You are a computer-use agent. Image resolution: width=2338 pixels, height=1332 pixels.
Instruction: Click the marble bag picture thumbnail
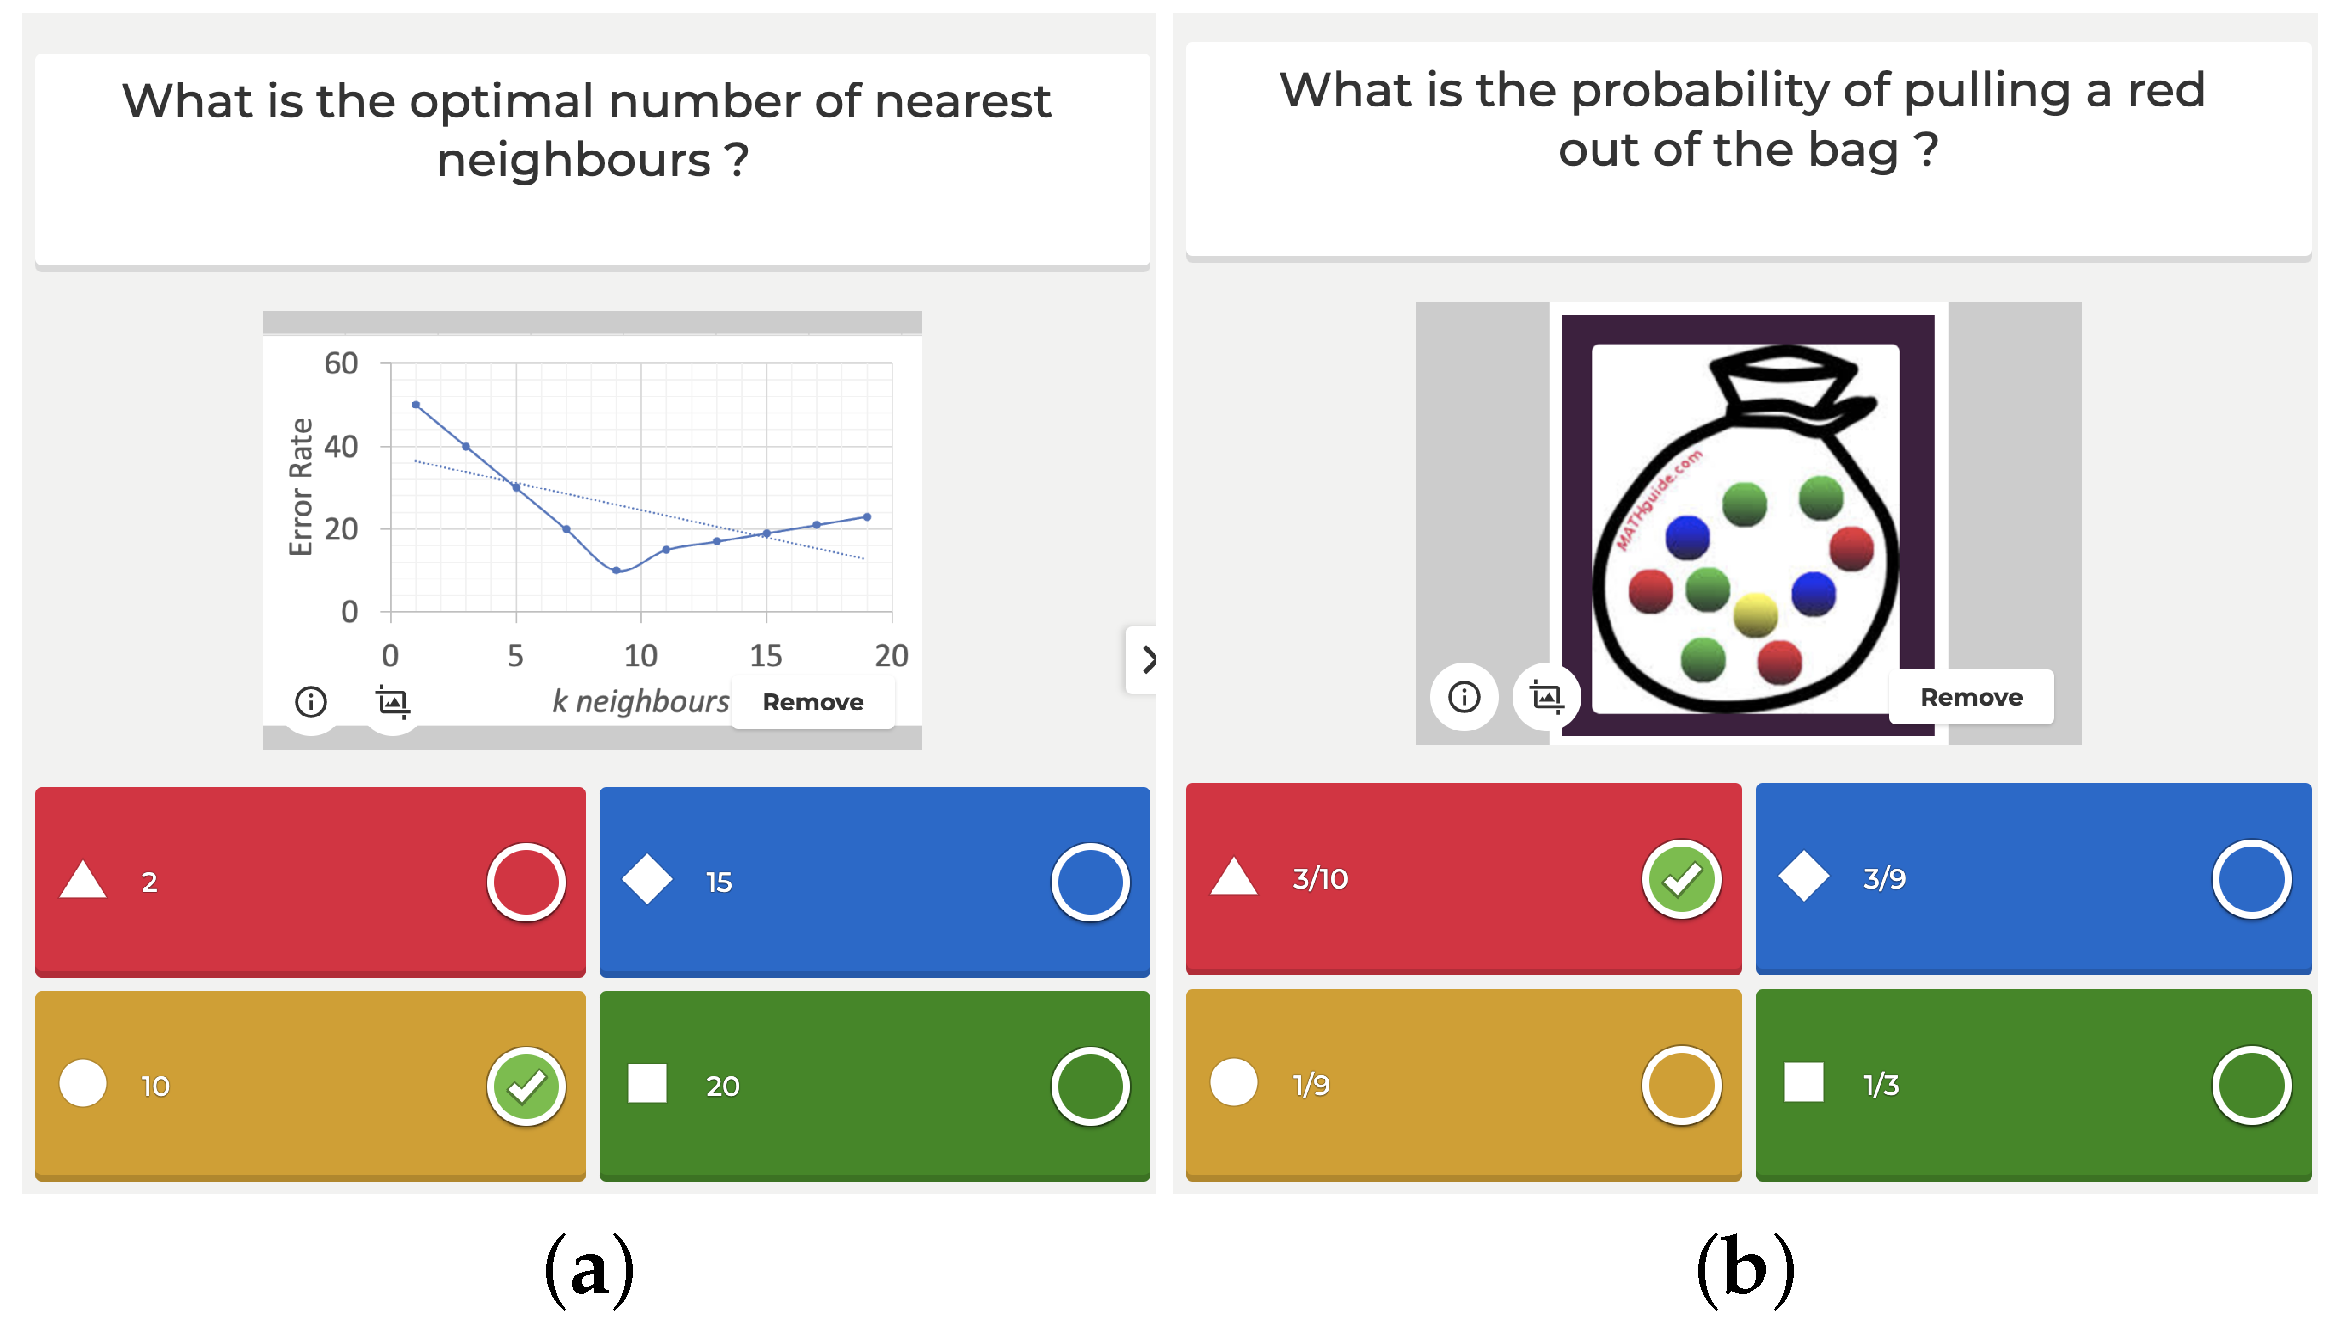click(x=1746, y=525)
